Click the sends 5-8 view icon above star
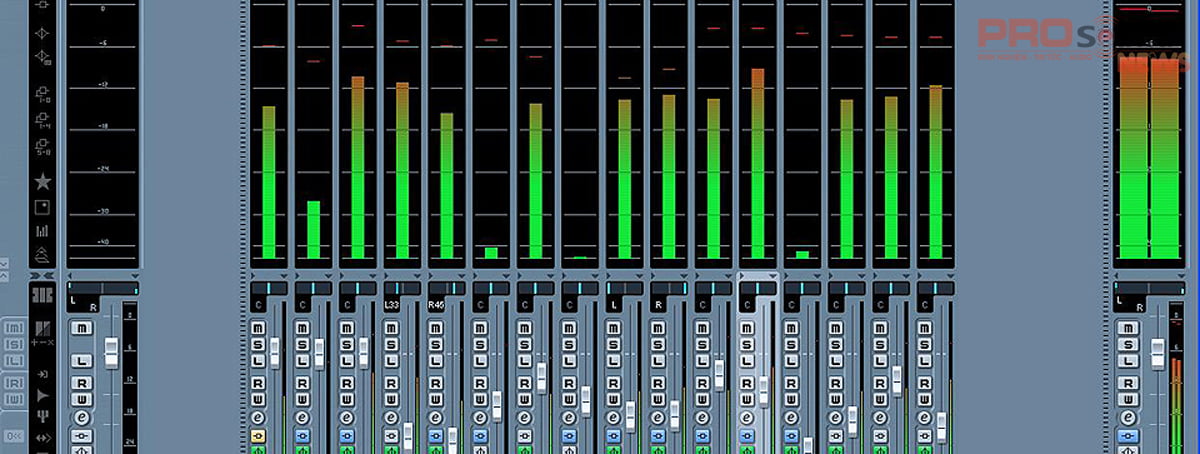Image resolution: width=1200 pixels, height=454 pixels. click(43, 148)
